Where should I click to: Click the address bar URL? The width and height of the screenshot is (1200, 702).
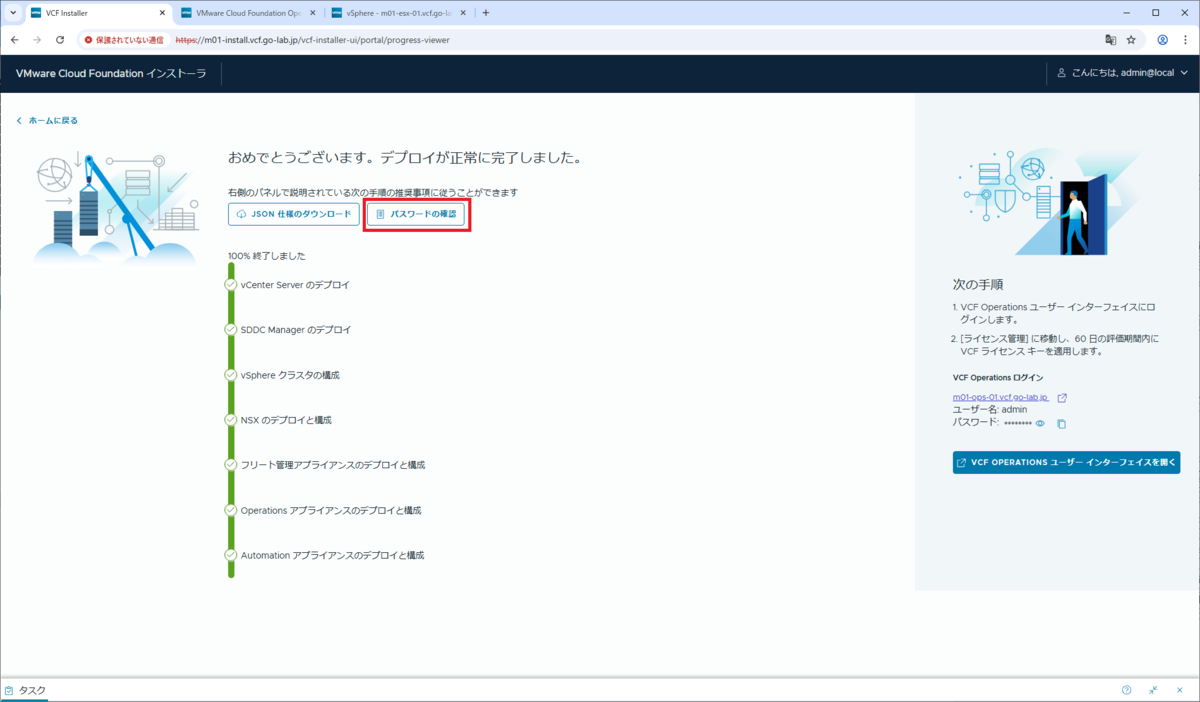pos(315,40)
